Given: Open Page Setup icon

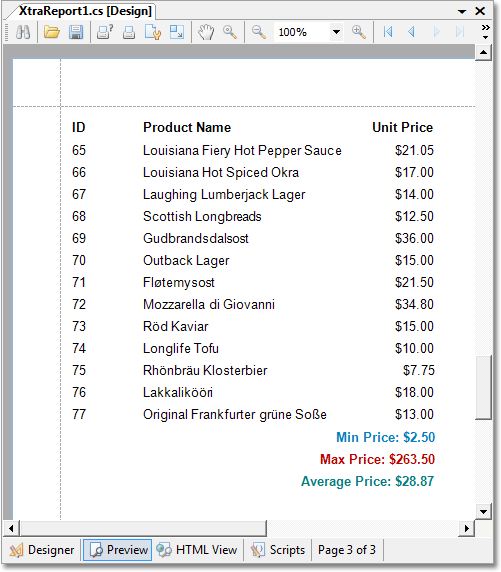Looking at the screenshot, I should pos(153,32).
